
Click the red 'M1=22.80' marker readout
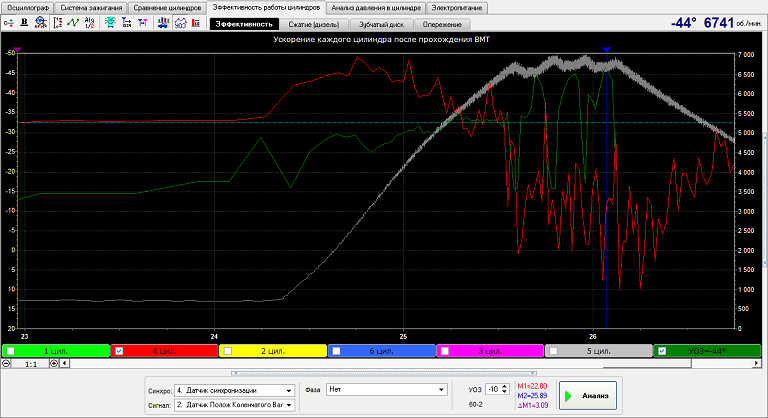point(532,386)
